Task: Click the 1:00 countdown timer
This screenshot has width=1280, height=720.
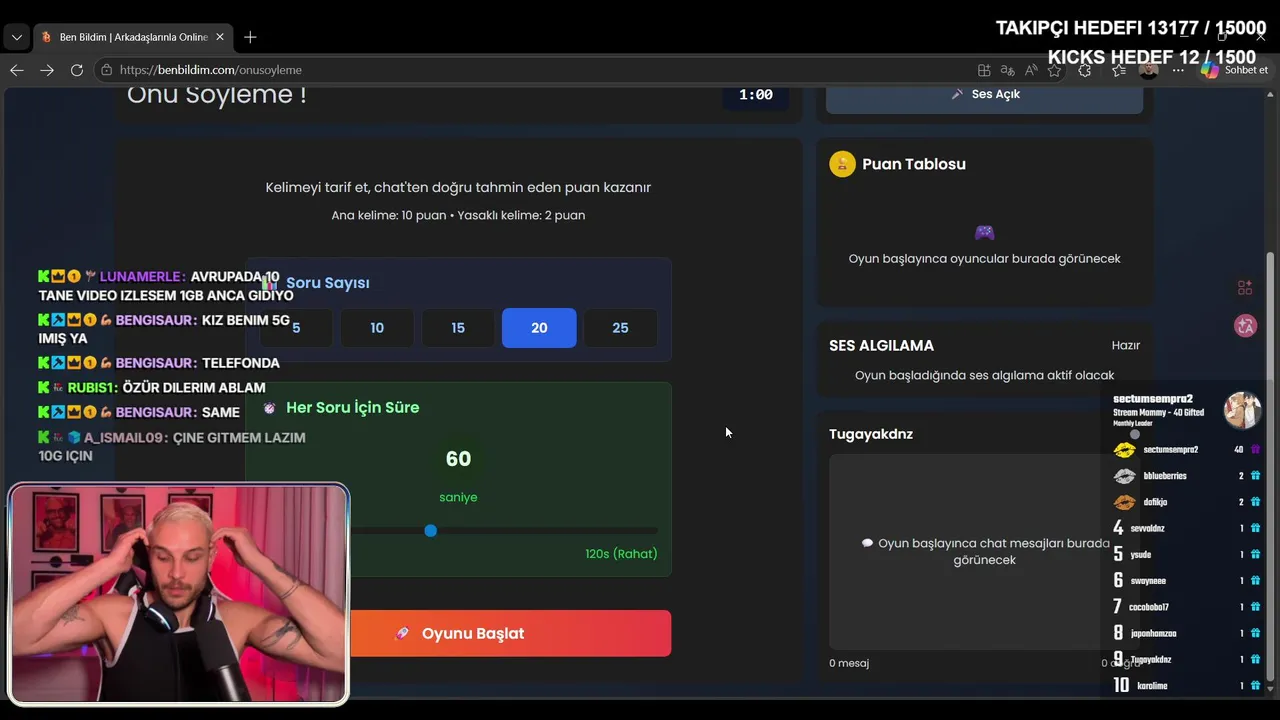Action: [x=756, y=95]
